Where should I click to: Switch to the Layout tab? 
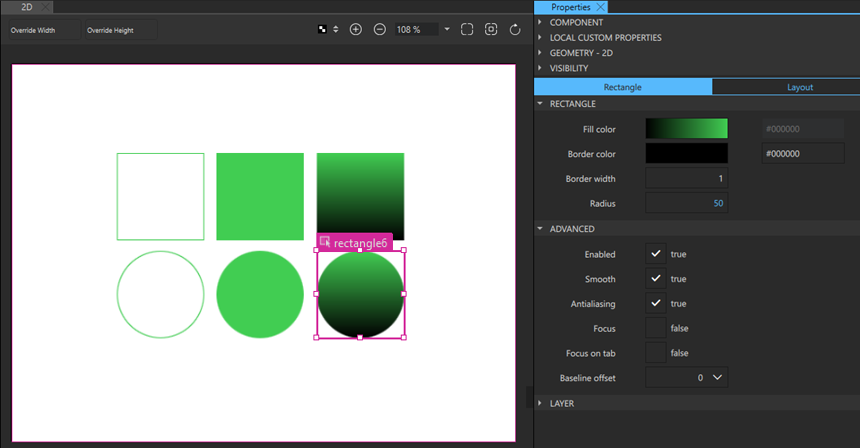pos(799,87)
